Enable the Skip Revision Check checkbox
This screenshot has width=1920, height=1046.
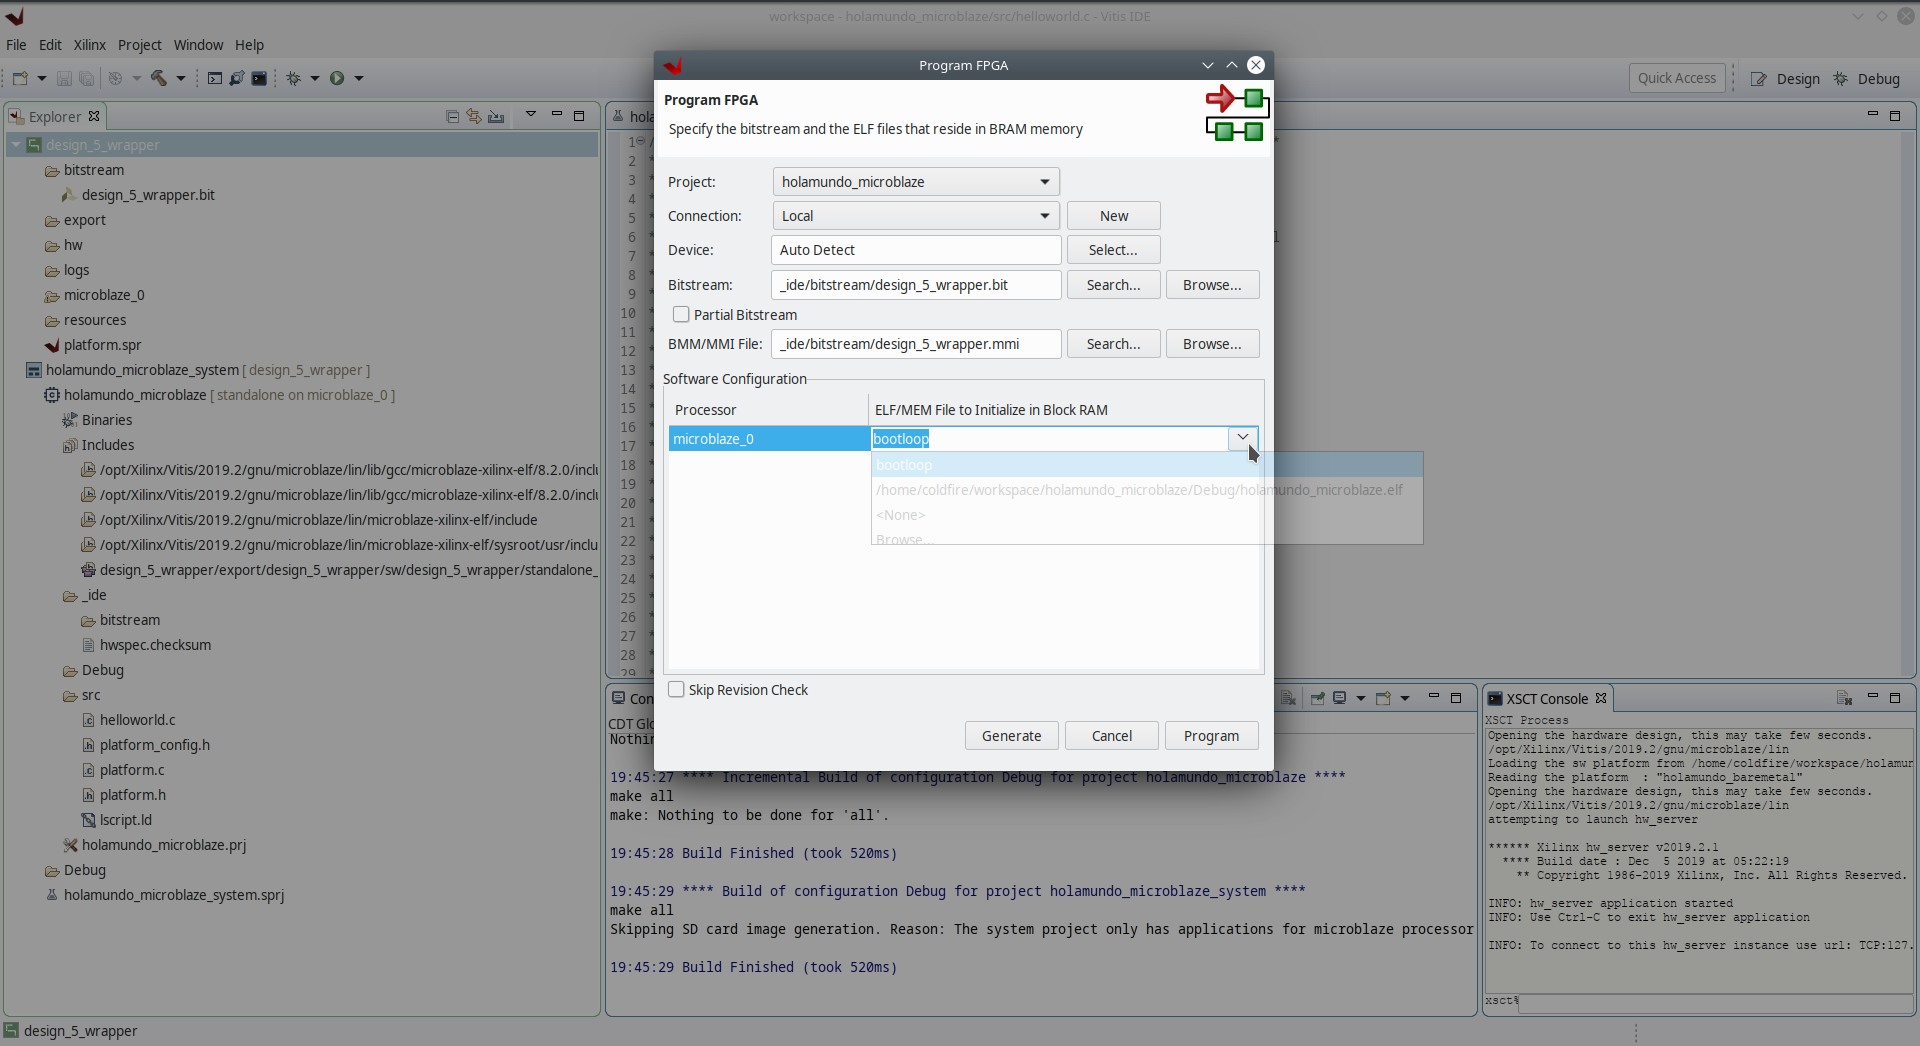pos(677,689)
